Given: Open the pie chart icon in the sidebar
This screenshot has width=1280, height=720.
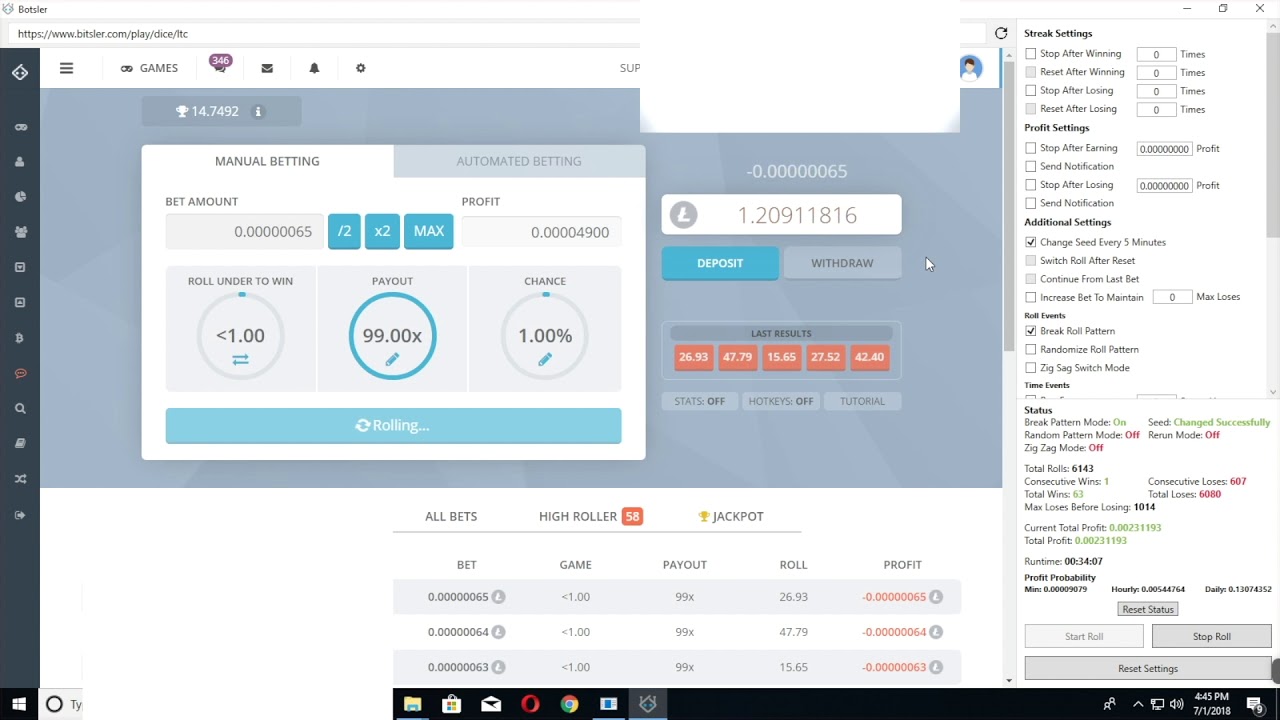Looking at the screenshot, I should tap(20, 197).
